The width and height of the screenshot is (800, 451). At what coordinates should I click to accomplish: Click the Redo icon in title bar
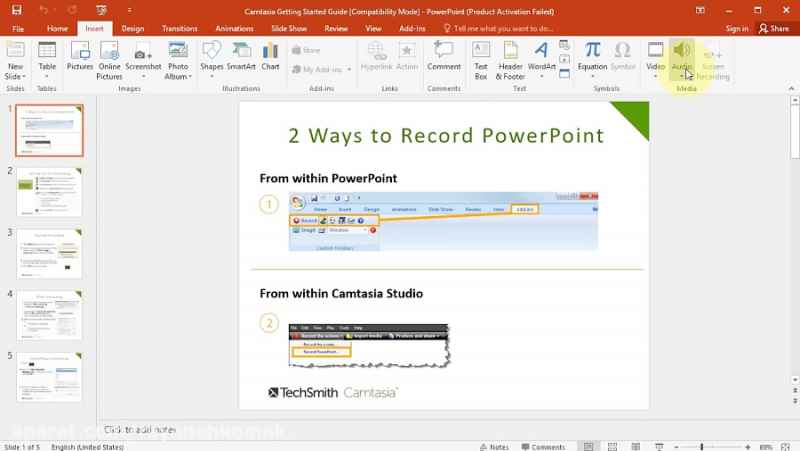72,10
